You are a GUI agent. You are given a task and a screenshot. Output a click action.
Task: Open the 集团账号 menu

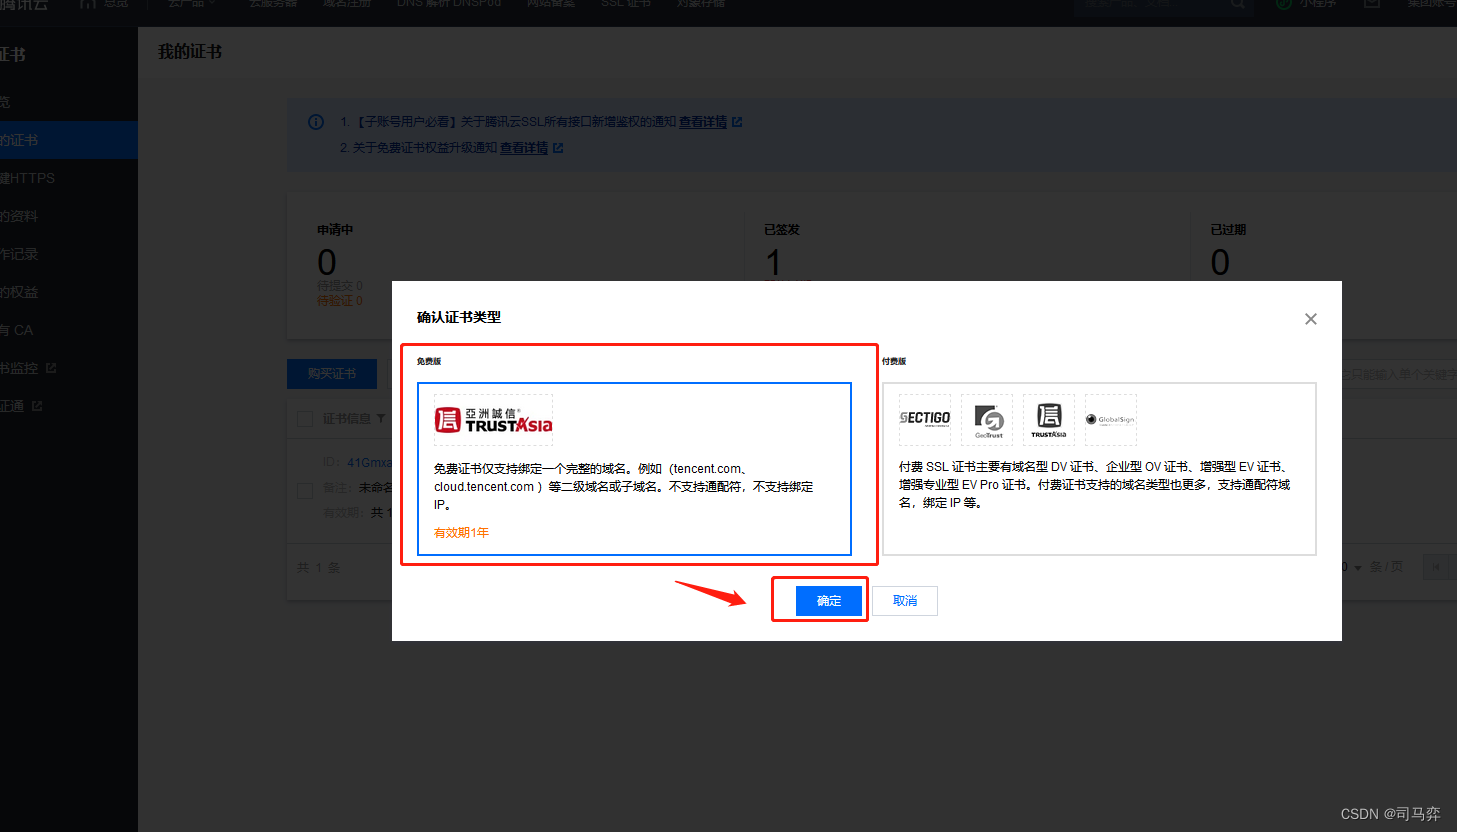[x=1432, y=4]
